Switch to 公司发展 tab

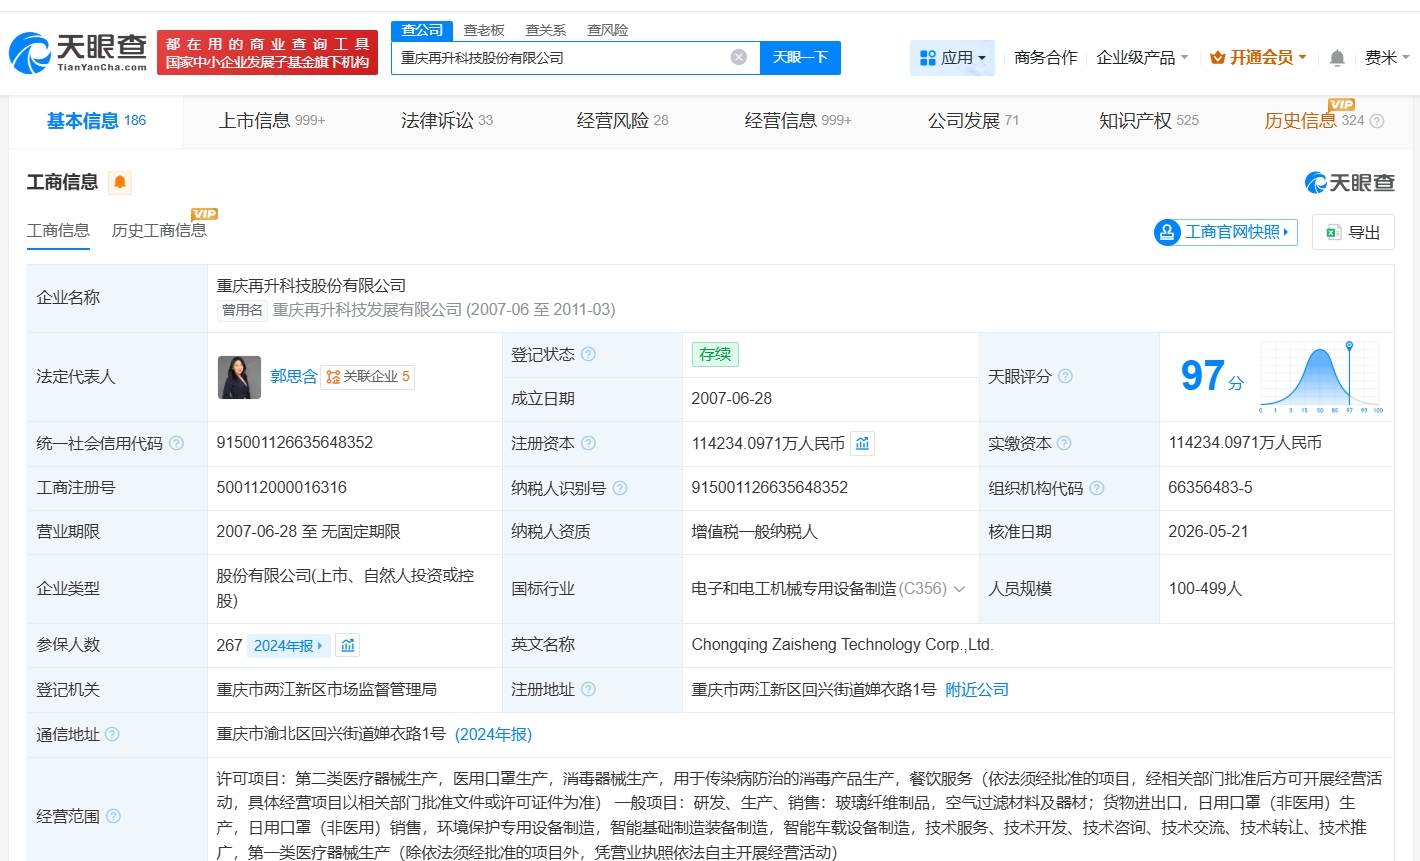tap(974, 121)
